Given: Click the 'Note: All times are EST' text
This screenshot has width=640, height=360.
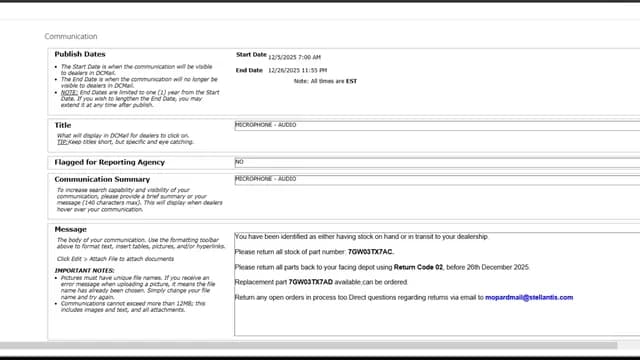Looking at the screenshot, I should click(x=325, y=81).
